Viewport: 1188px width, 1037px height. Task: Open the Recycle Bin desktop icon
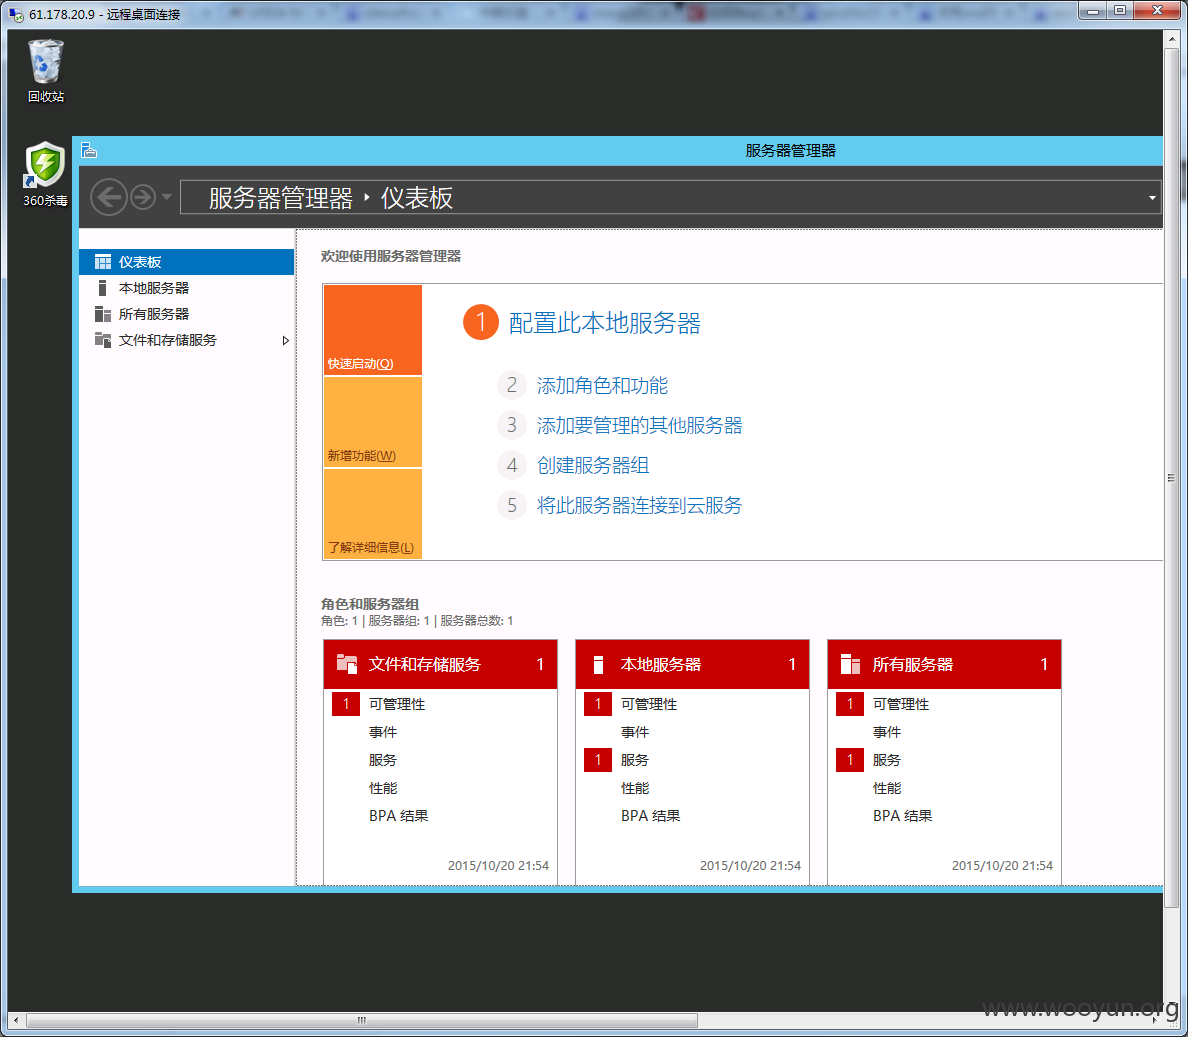tap(45, 70)
